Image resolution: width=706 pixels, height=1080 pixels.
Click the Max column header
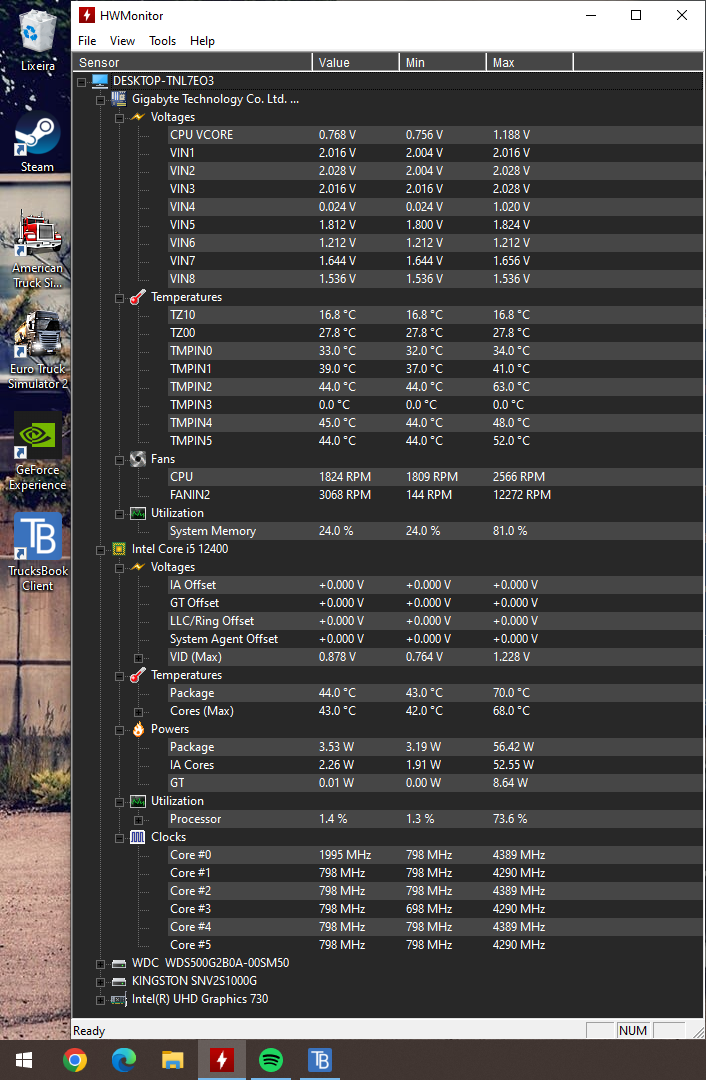pos(530,63)
